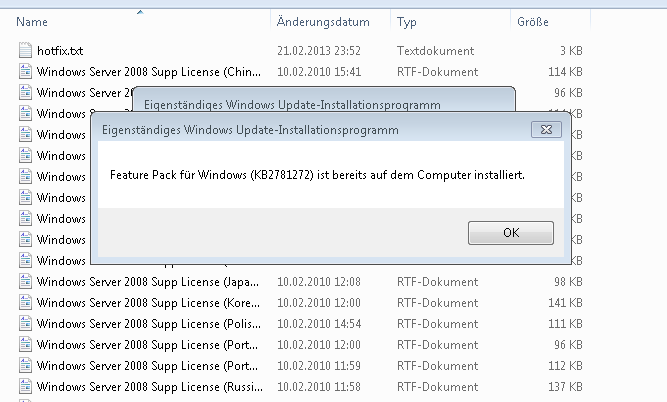The height and width of the screenshot is (402, 667).
Task: Click the background Windows Update installer title bar
Action: pos(292,103)
